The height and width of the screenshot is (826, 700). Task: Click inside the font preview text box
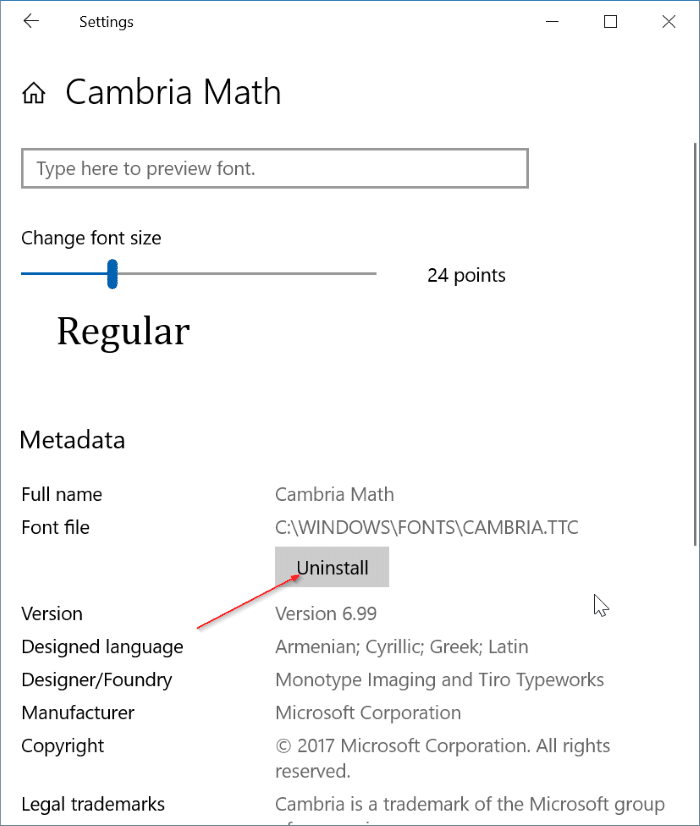tap(274, 168)
